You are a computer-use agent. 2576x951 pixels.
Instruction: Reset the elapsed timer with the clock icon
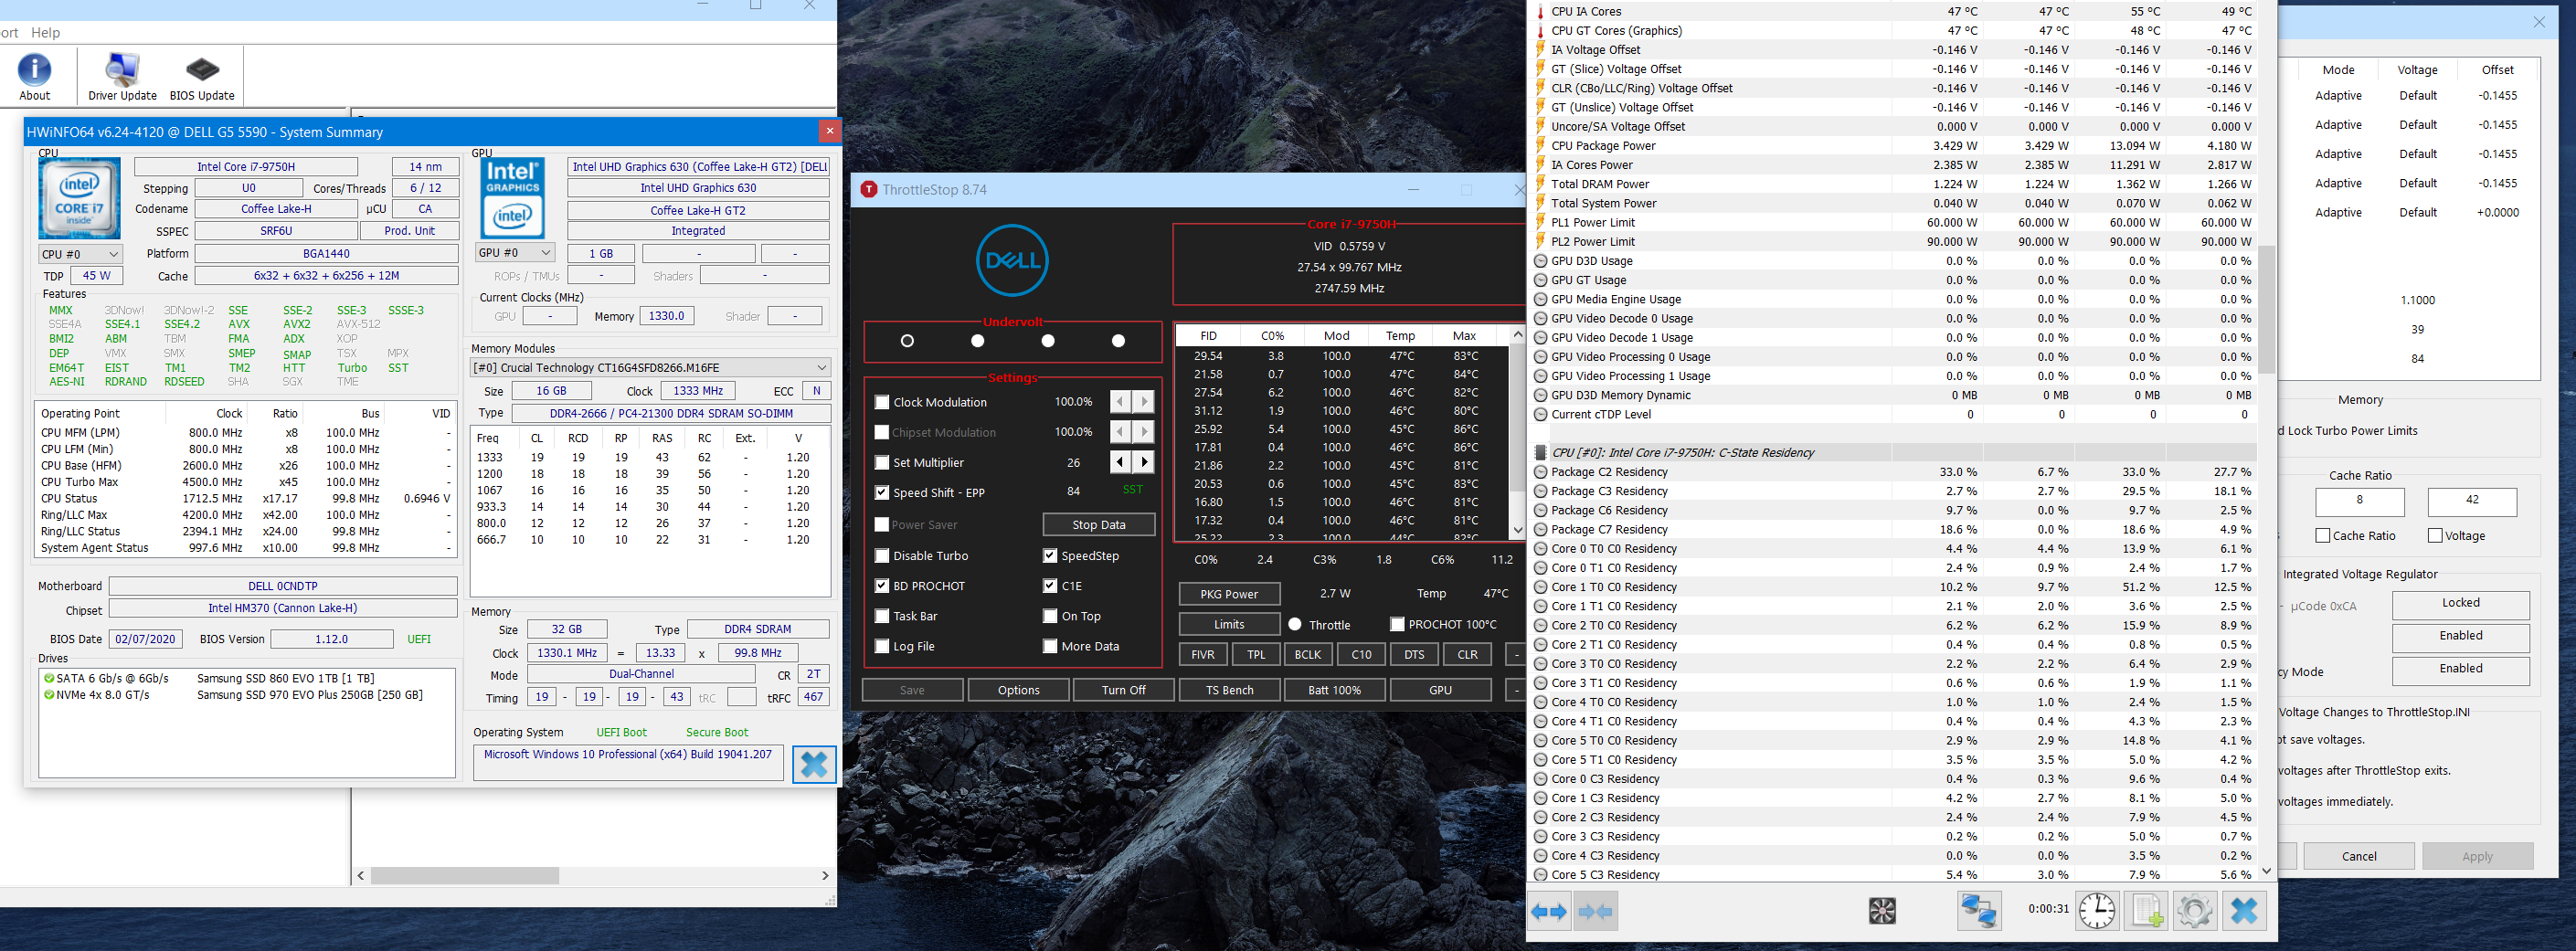[2097, 911]
